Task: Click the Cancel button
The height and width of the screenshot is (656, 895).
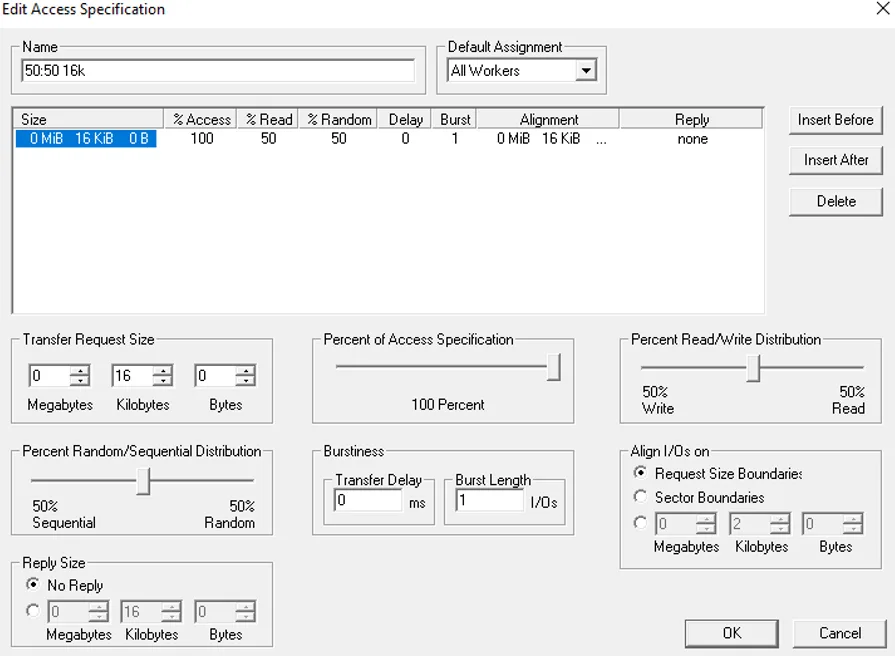Action: (840, 633)
